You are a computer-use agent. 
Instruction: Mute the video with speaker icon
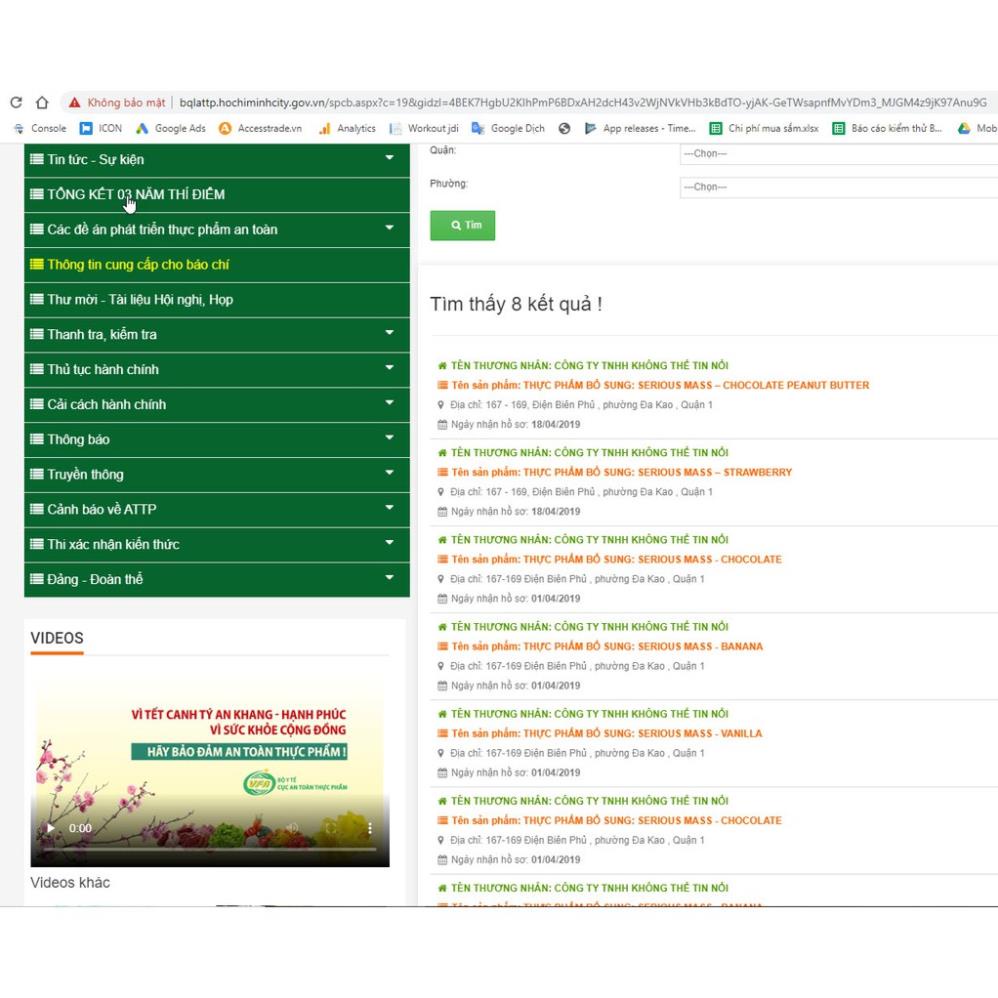tap(293, 828)
